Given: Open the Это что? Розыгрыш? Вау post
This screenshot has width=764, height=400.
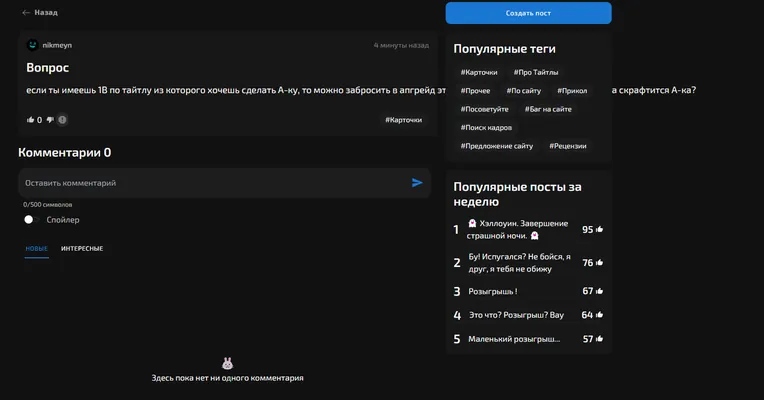Looking at the screenshot, I should pyautogui.click(x=516, y=315).
